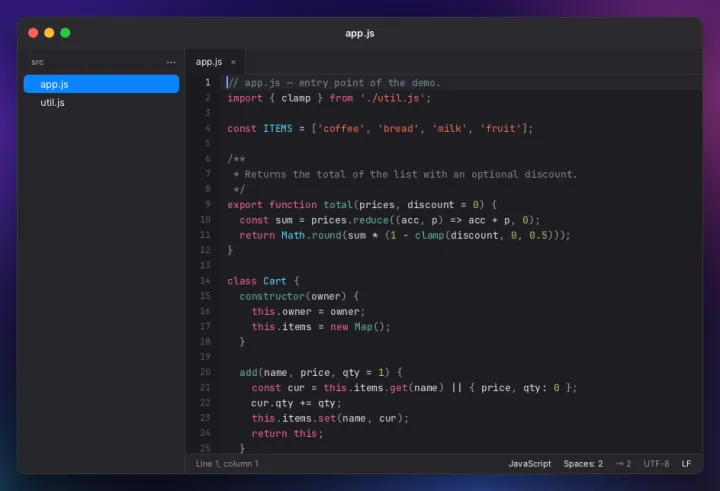The width and height of the screenshot is (720, 491).
Task: Close the app.js editor tab
Action: [x=233, y=62]
